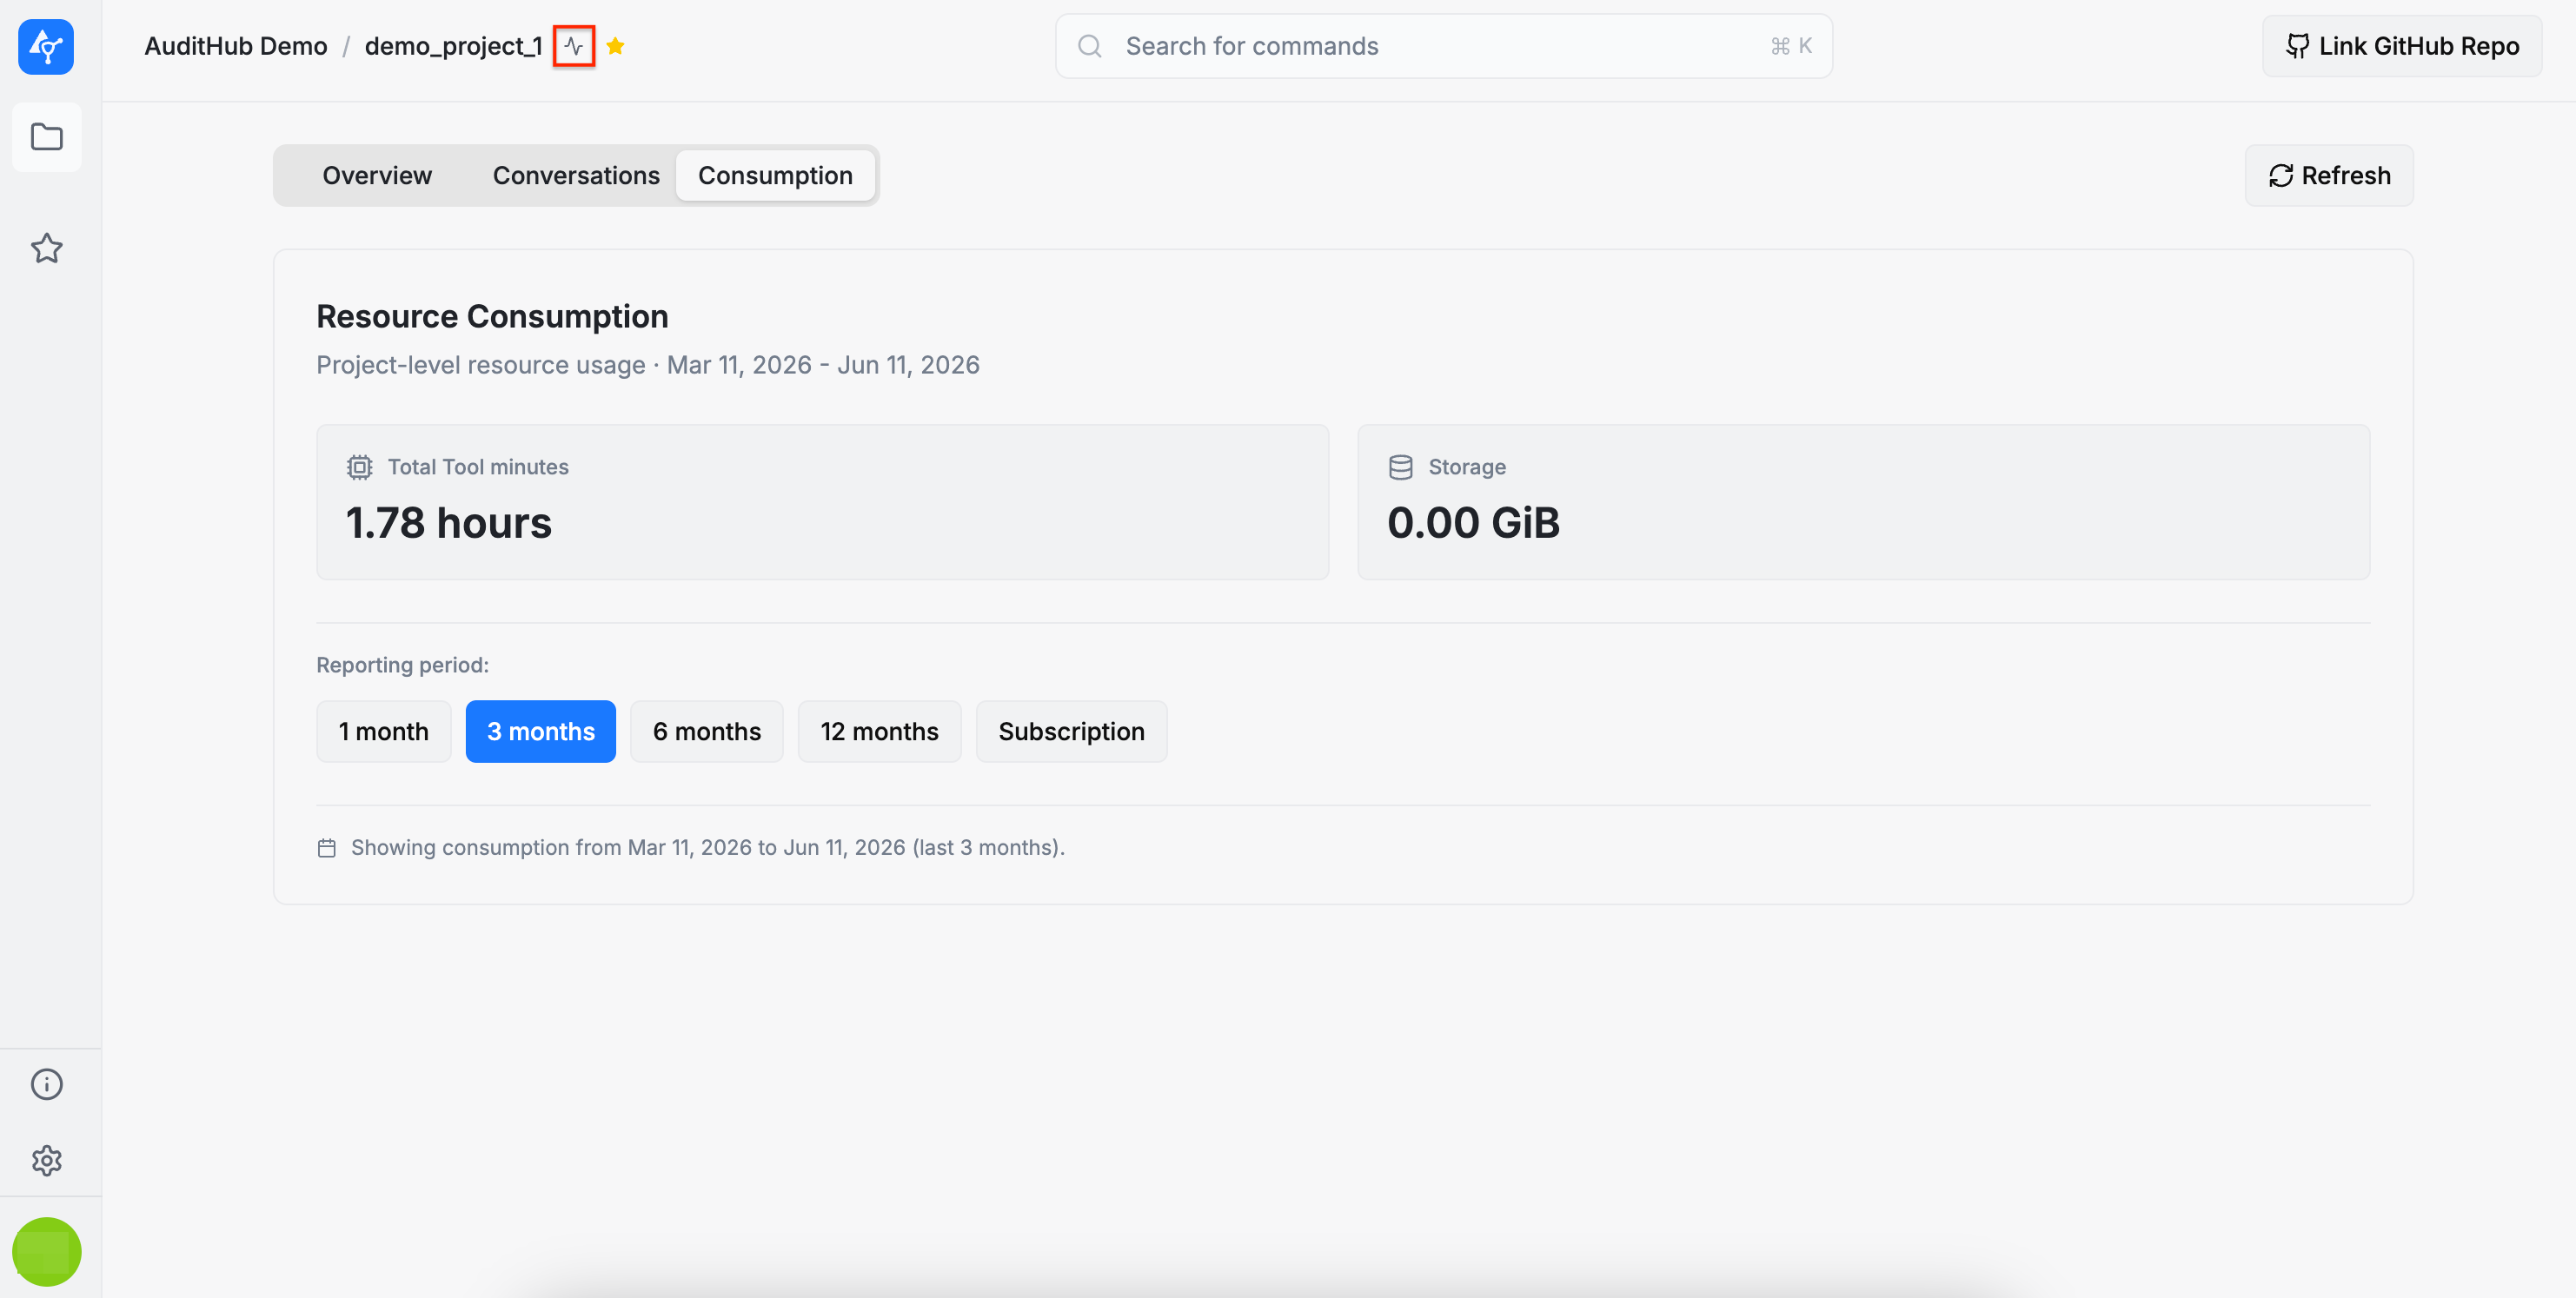Image resolution: width=2576 pixels, height=1298 pixels.
Task: Click the Storage label
Action: (x=1467, y=467)
